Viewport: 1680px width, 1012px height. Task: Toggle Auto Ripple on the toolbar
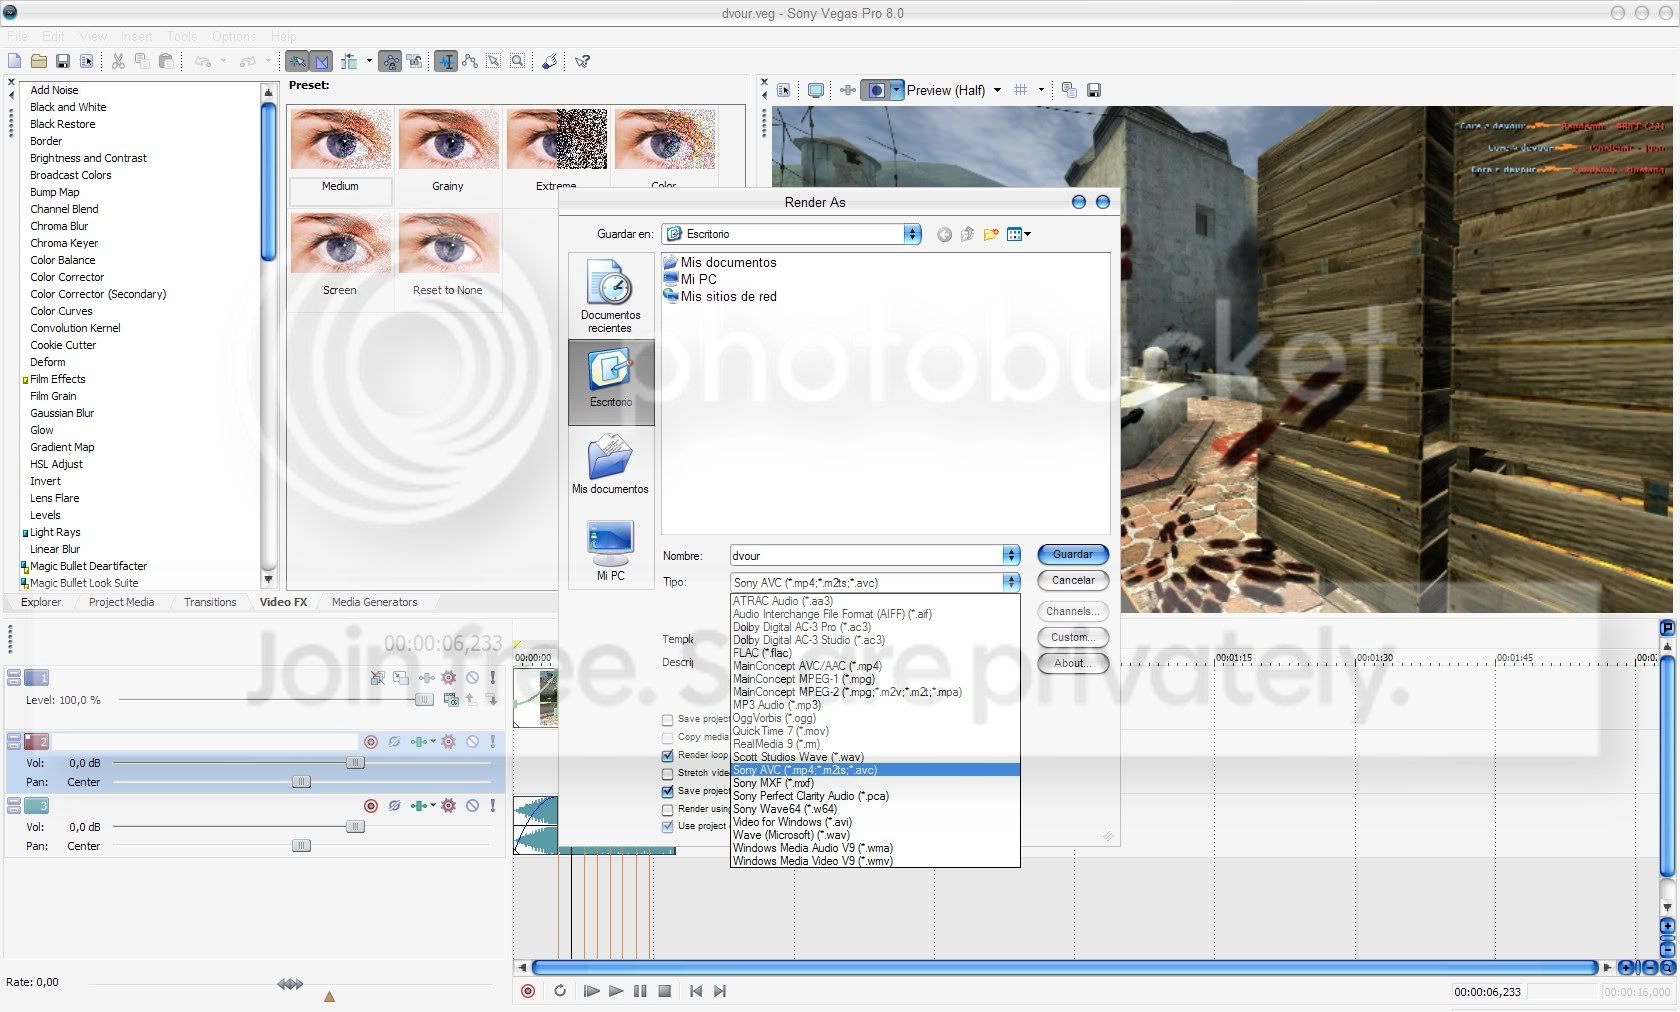(x=349, y=60)
